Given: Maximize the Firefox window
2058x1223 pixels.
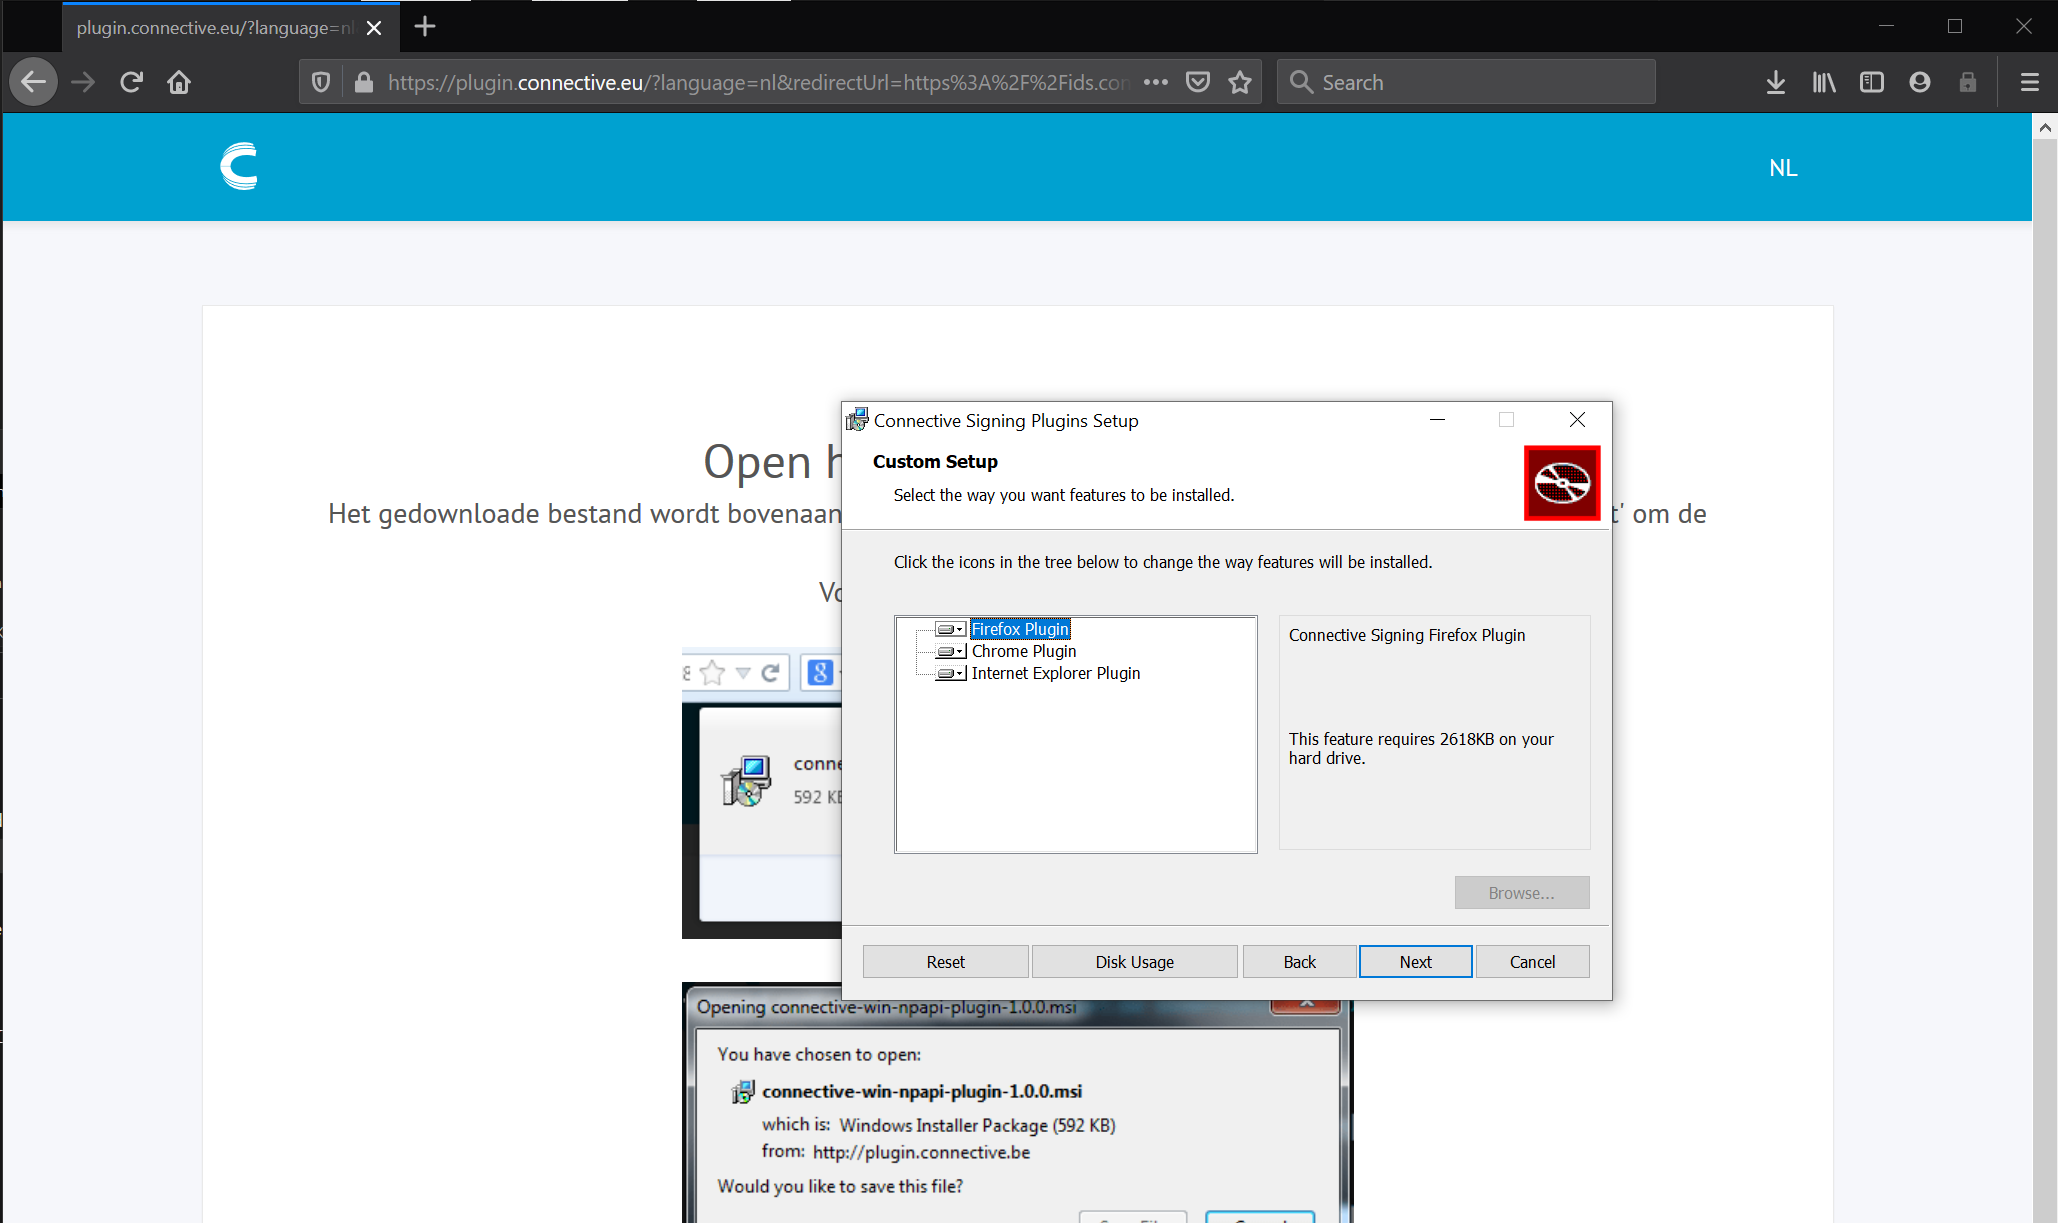Looking at the screenshot, I should (x=1955, y=26).
